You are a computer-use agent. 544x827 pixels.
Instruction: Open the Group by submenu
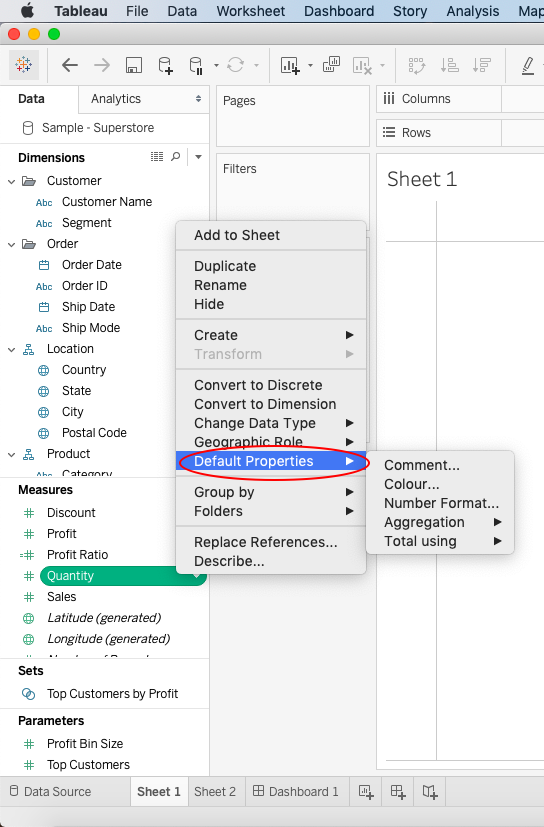coord(271,492)
